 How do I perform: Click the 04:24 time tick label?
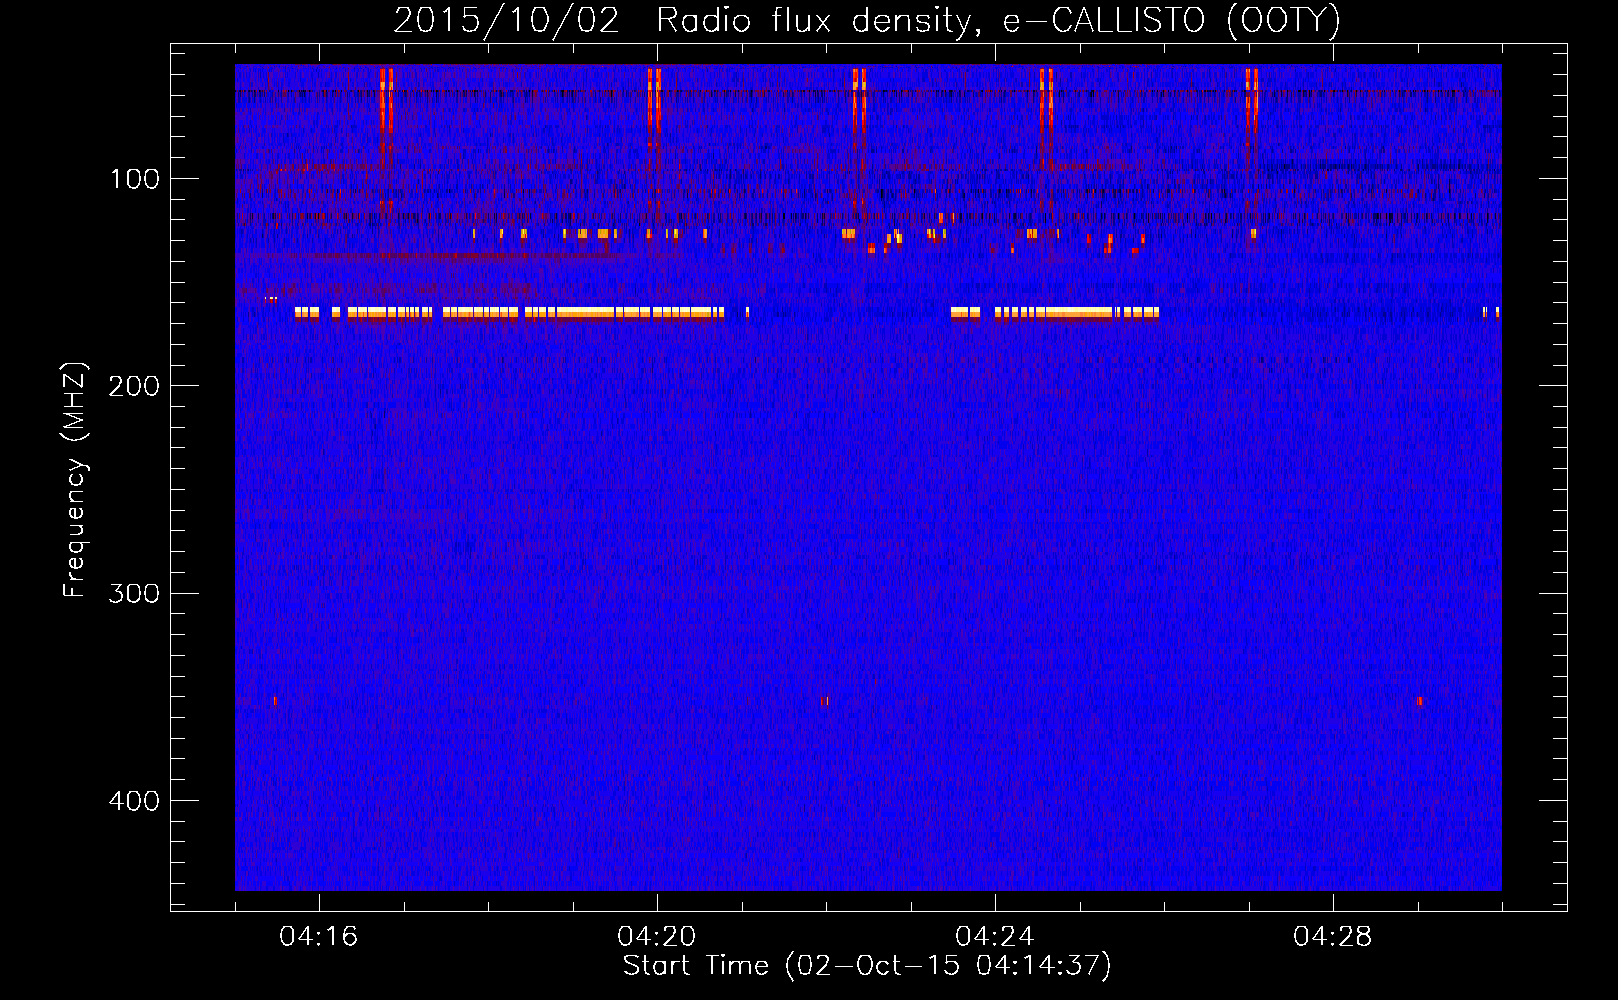[995, 936]
